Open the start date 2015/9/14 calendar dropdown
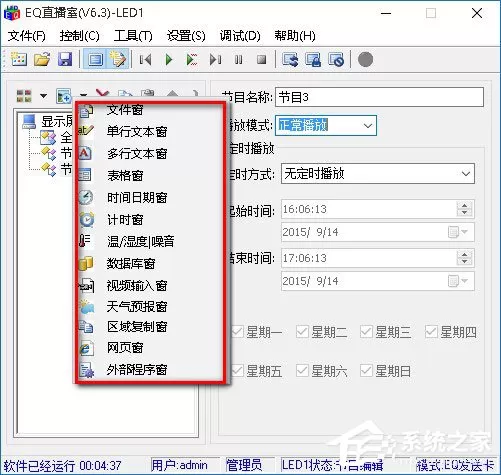Viewport: 501px width, 475px height. [x=458, y=232]
